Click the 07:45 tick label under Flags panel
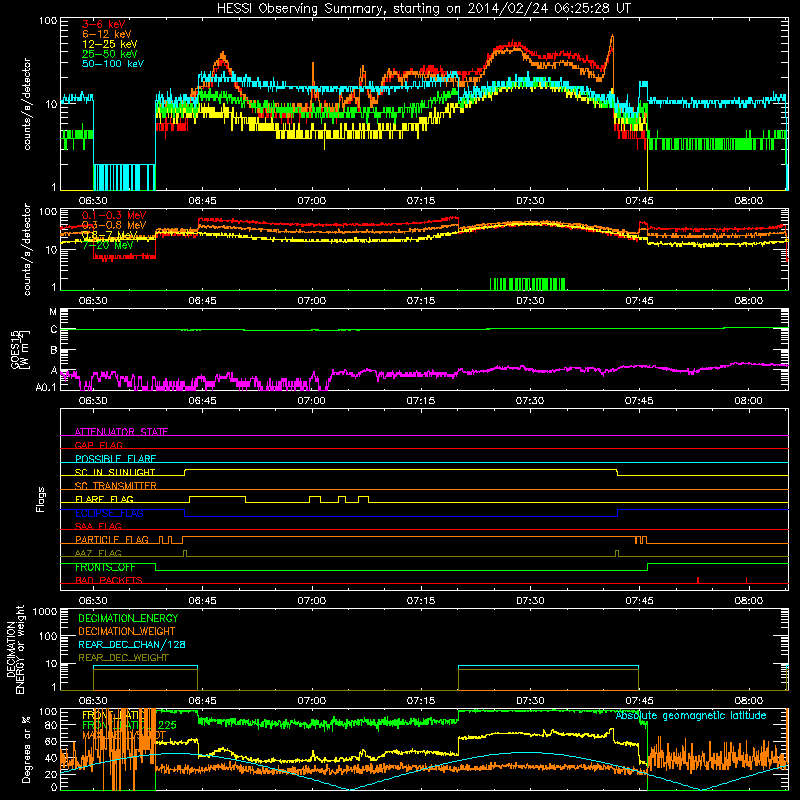800x800 pixels. point(639,601)
